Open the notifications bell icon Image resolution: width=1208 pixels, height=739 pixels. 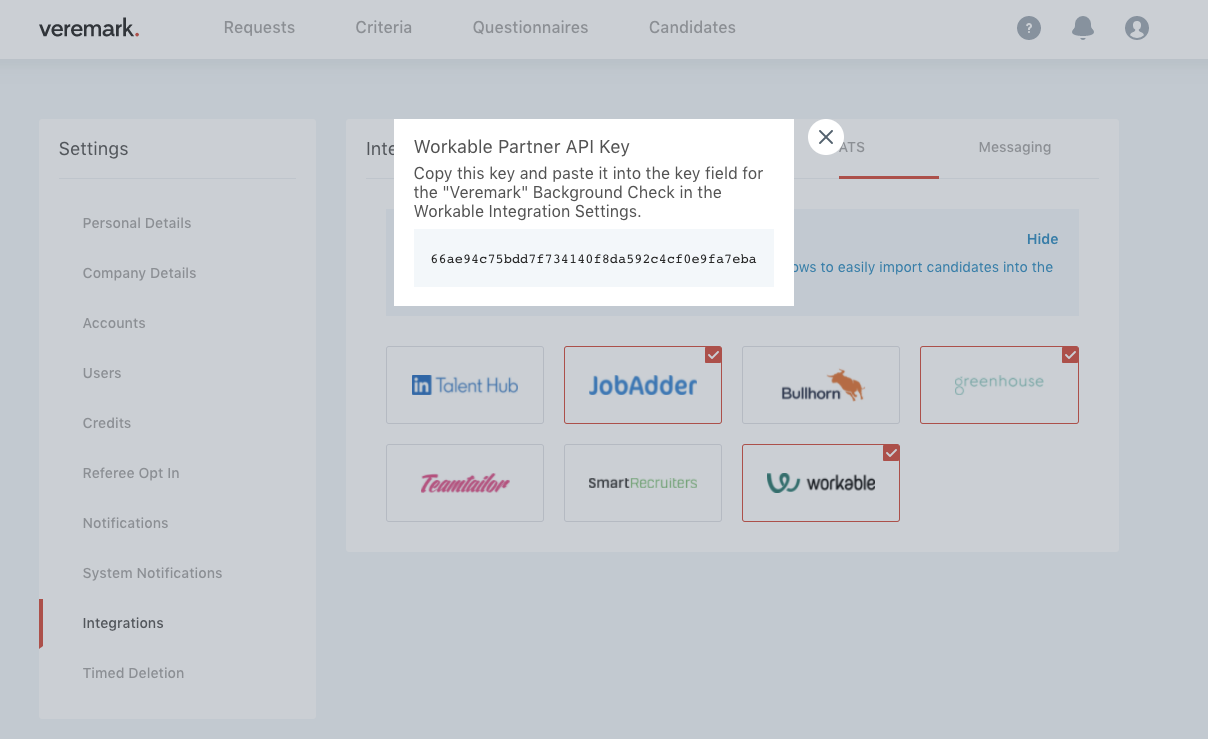point(1083,28)
